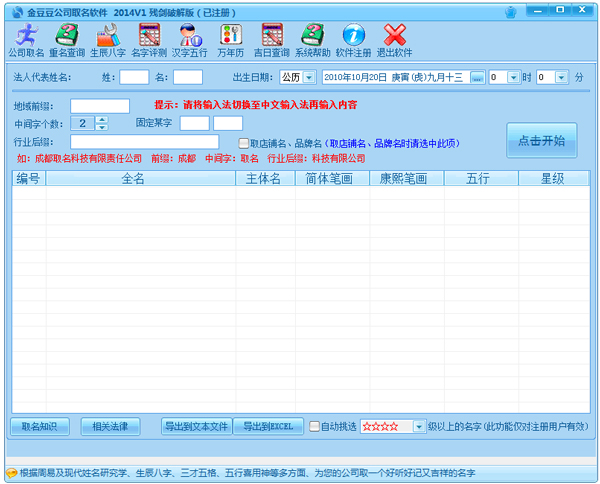Launch the 名字评测 name evaluation tool
Screen dimensions: 600x484
click(x=150, y=39)
